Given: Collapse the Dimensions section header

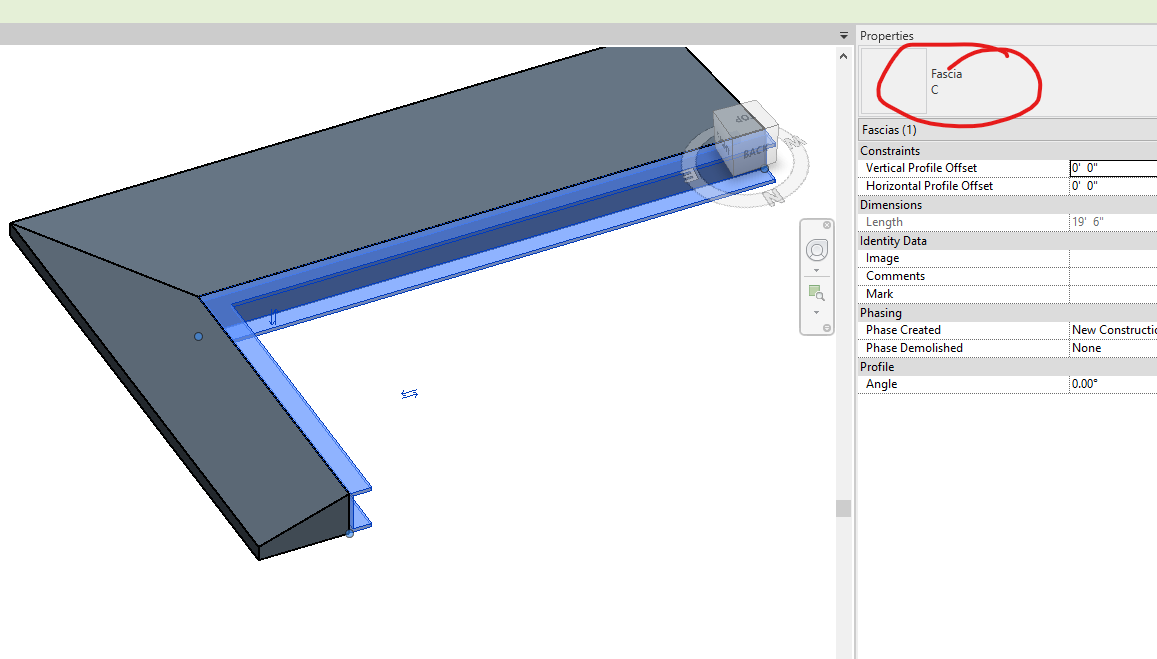Looking at the screenshot, I should coord(1007,205).
